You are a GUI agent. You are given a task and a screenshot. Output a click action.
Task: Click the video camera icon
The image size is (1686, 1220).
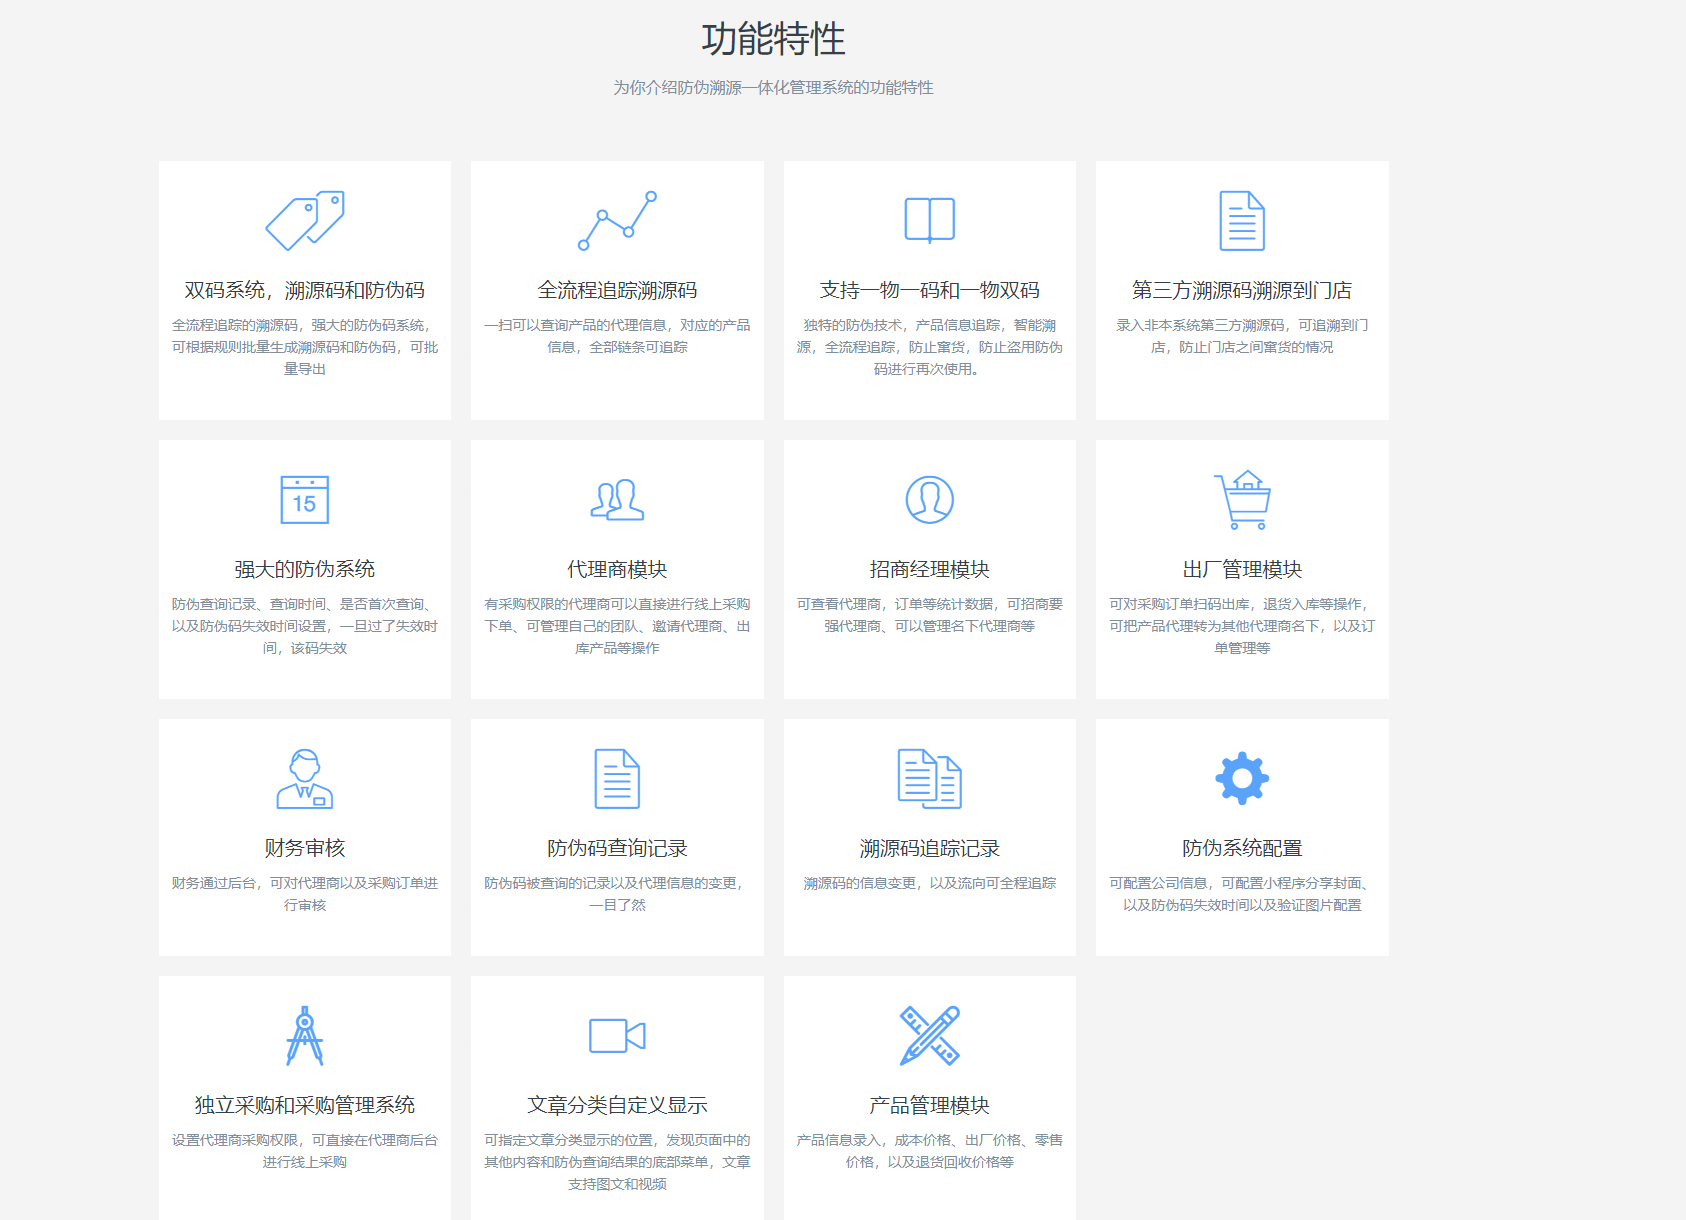point(617,1035)
